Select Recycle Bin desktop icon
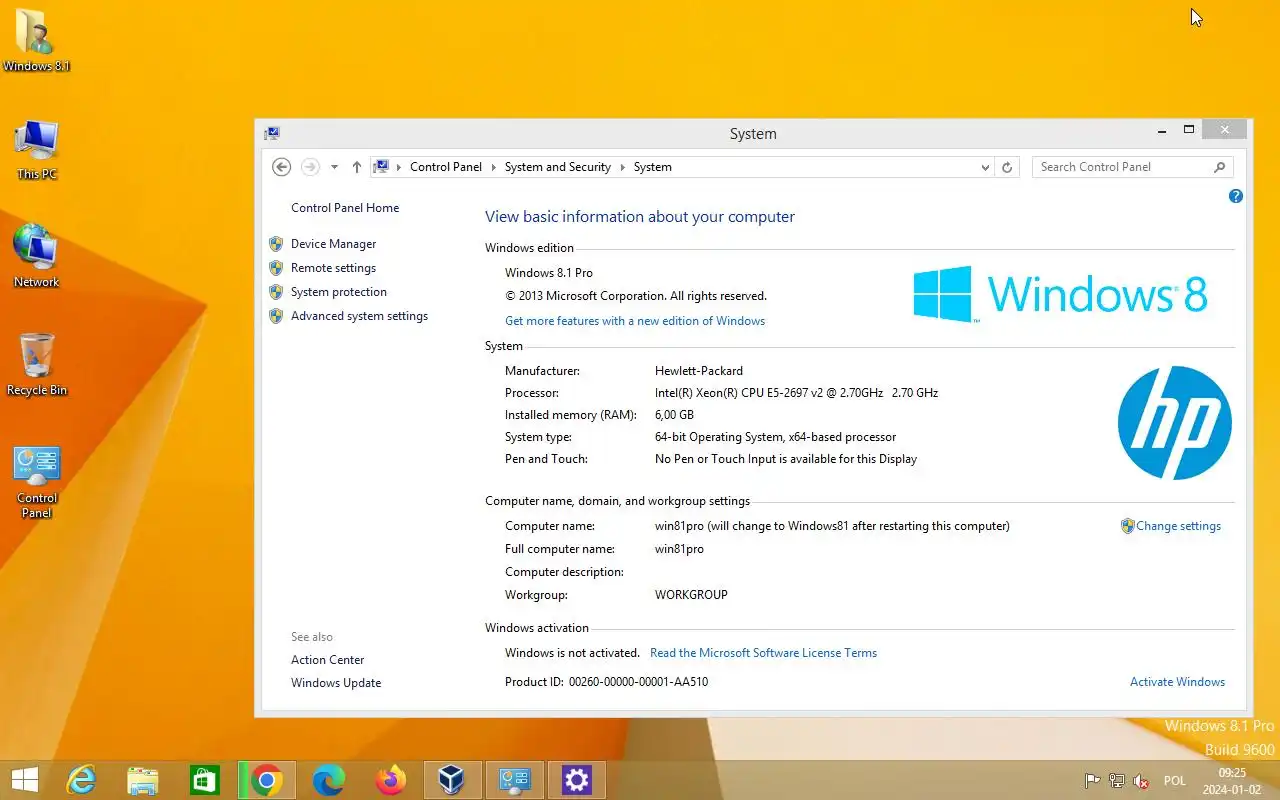1280x800 pixels. point(37,364)
